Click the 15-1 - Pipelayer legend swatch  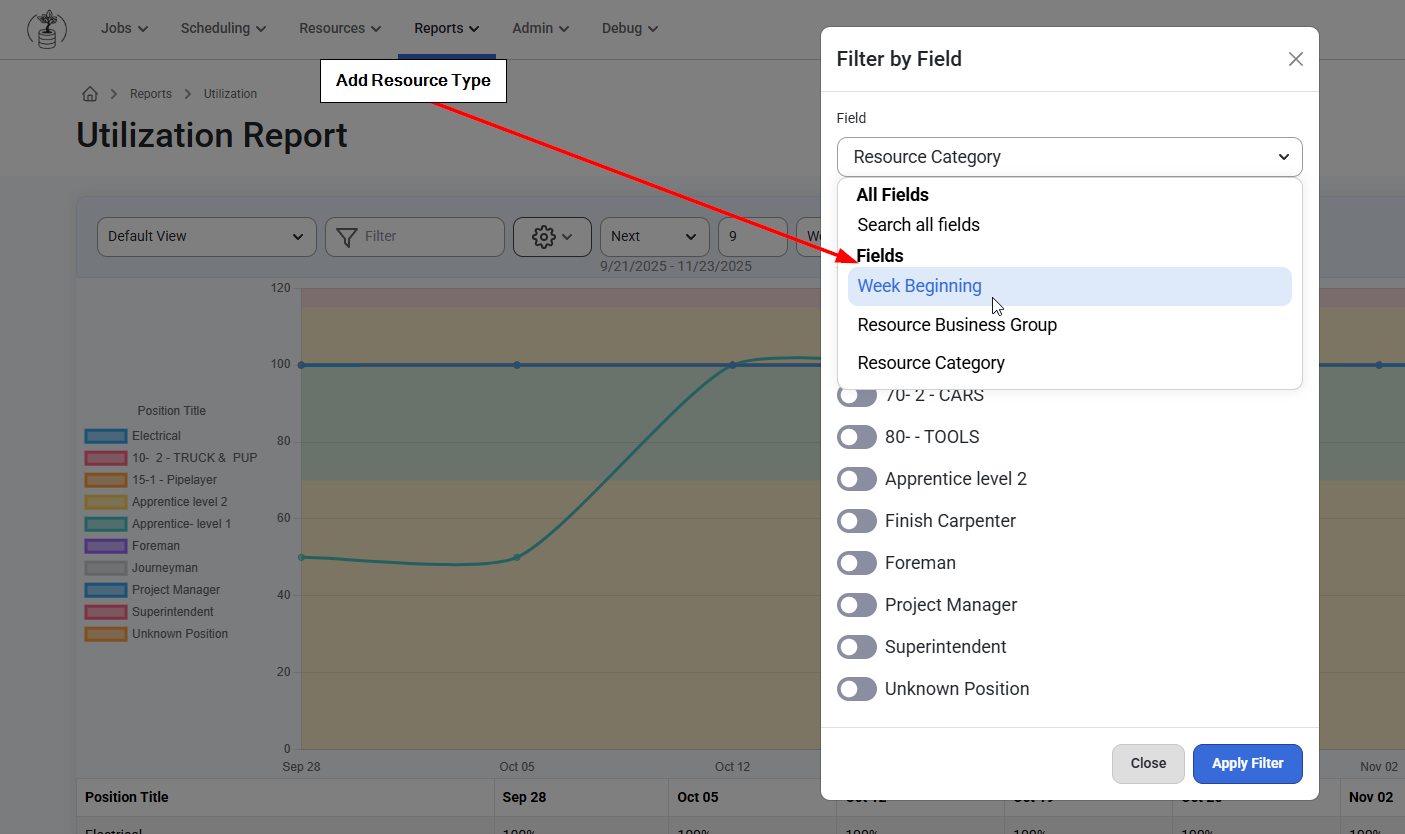click(106, 480)
